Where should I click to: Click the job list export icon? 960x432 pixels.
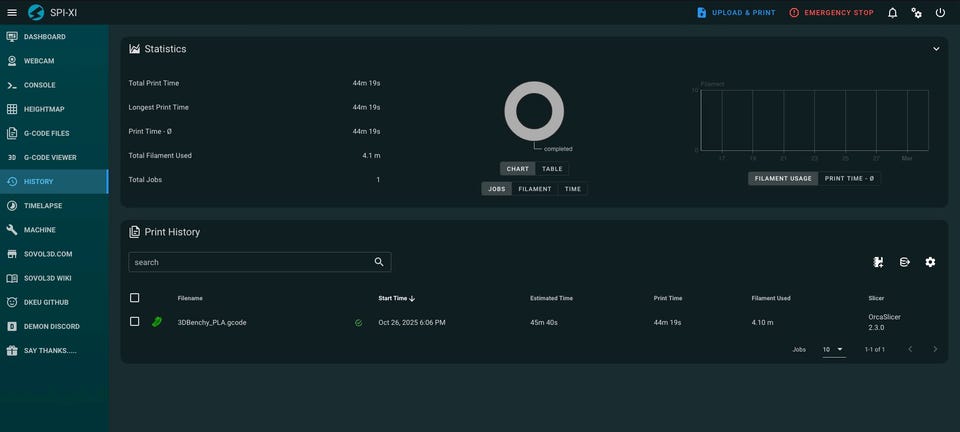(904, 262)
